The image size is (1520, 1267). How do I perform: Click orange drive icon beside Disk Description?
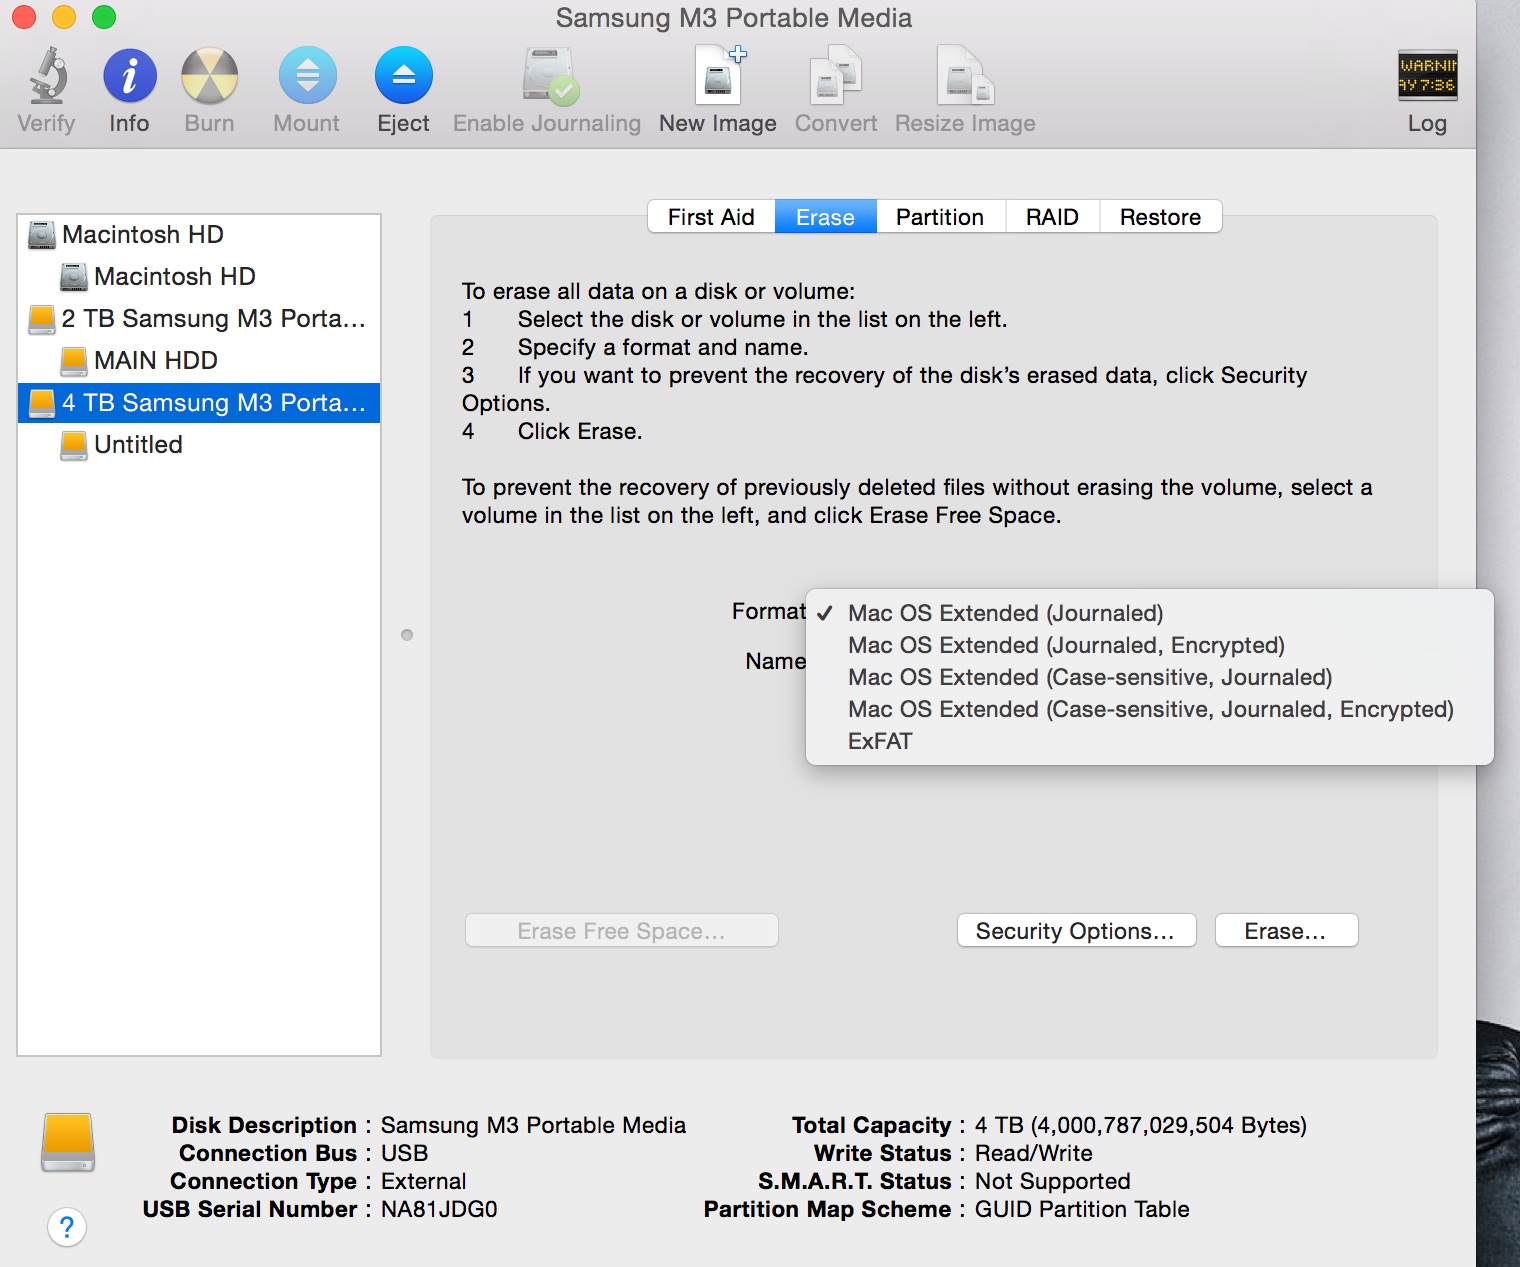68,1142
